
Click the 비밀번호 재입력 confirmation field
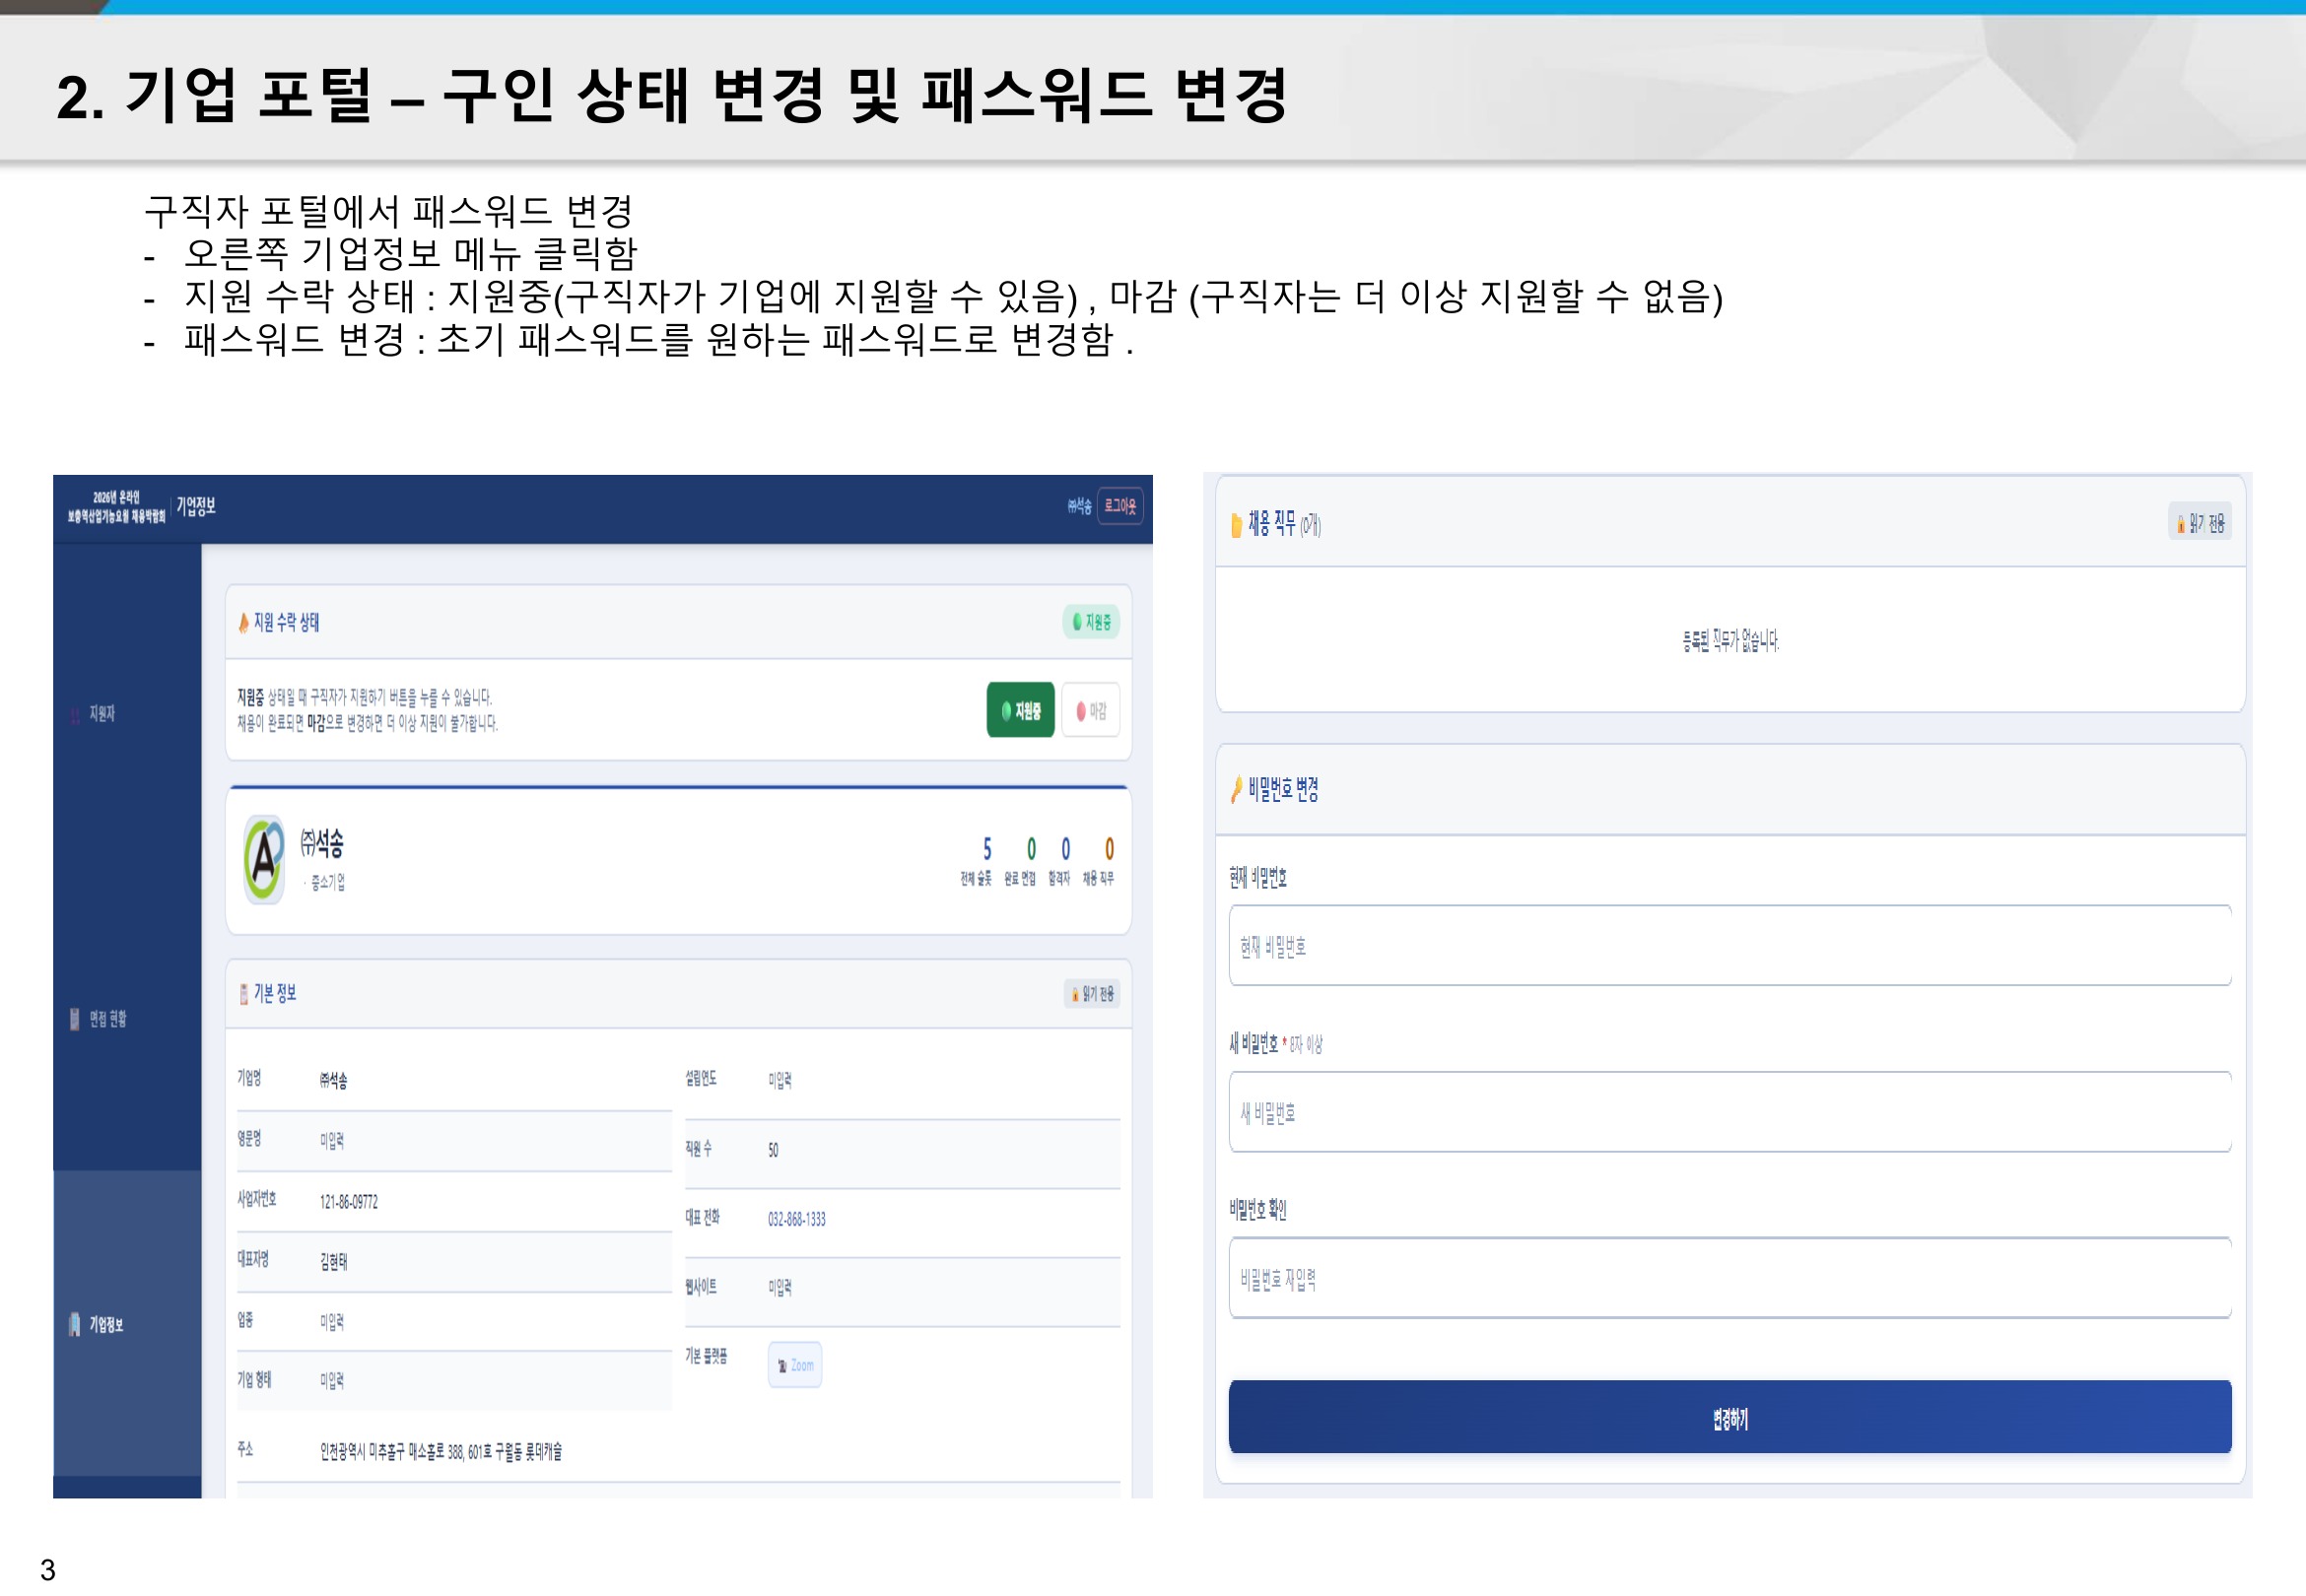1729,1278
